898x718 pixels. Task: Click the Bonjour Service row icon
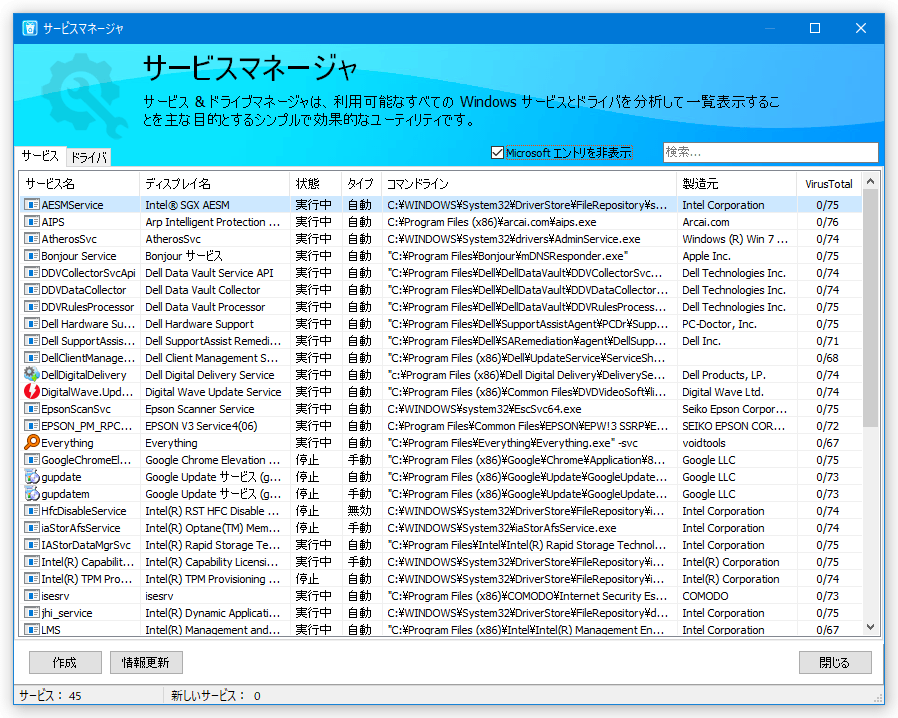(31, 256)
